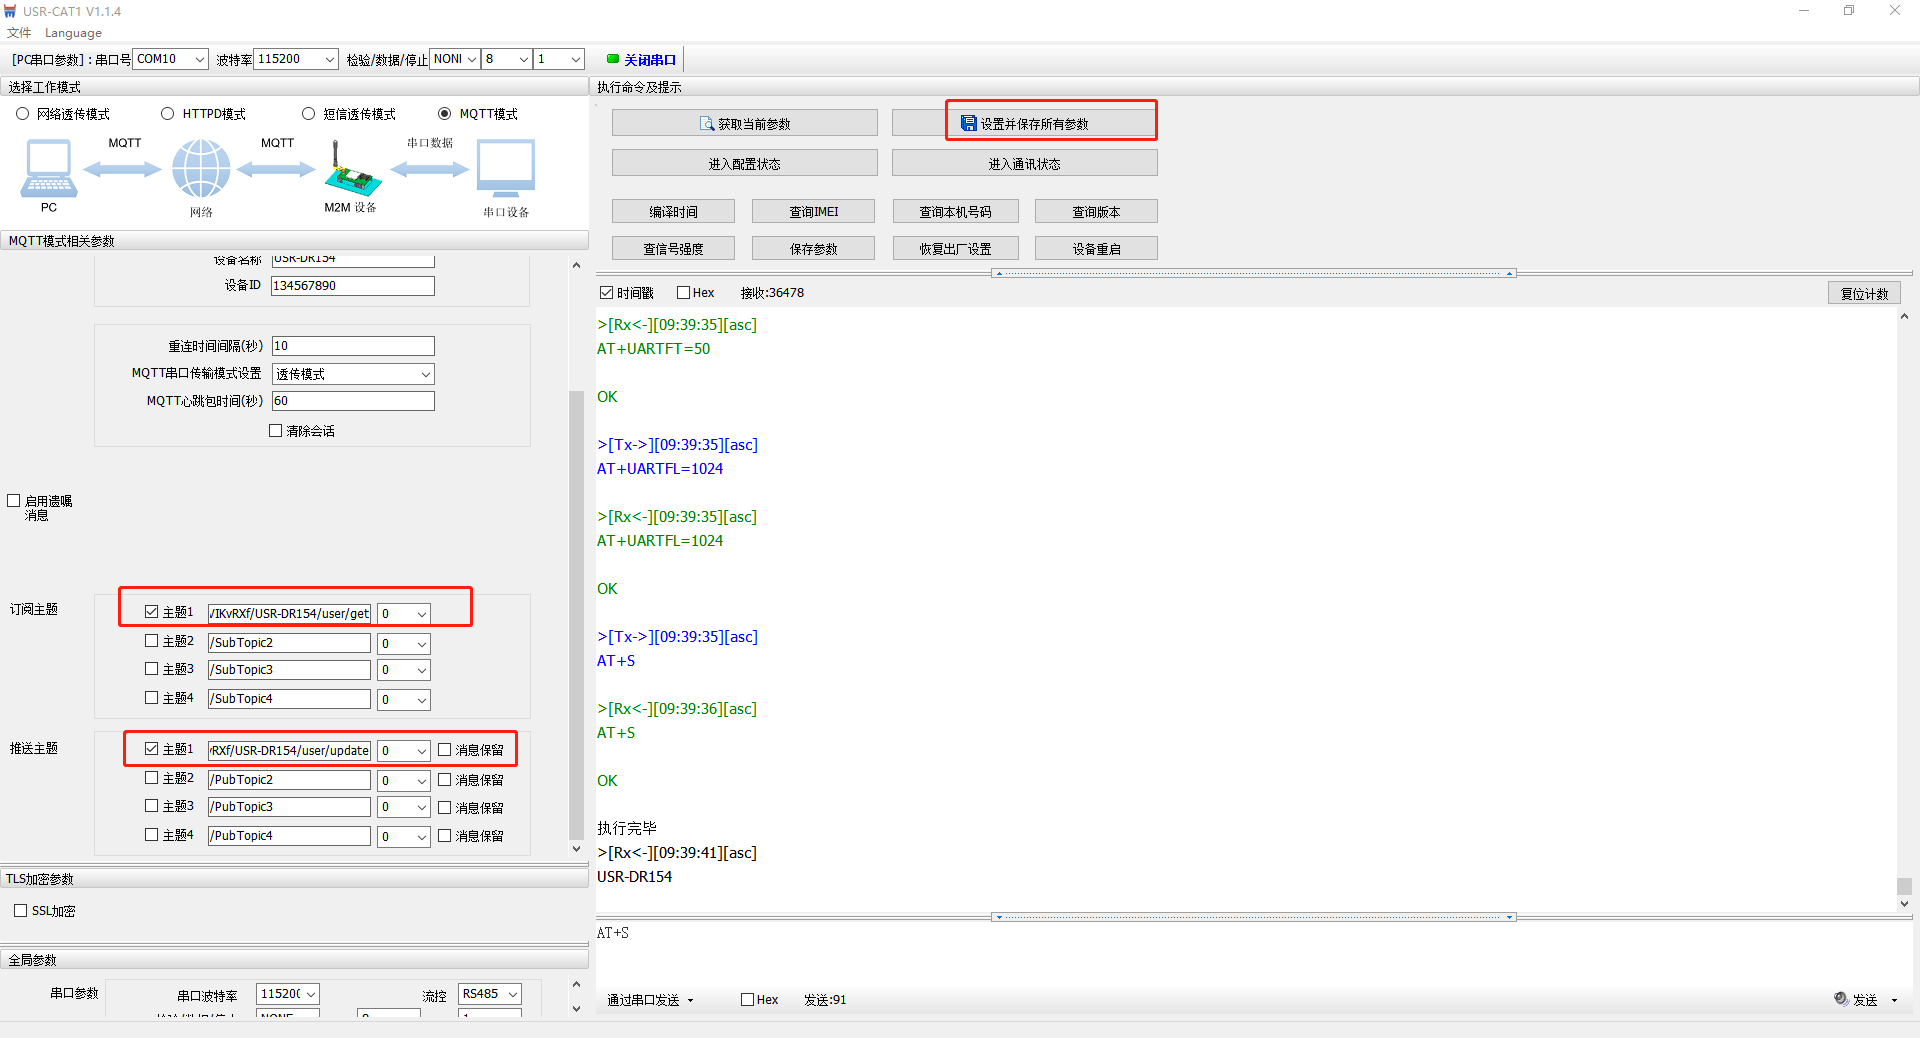The image size is (1920, 1038).
Task: Check the 清除会话 checkbox
Action: point(276,431)
